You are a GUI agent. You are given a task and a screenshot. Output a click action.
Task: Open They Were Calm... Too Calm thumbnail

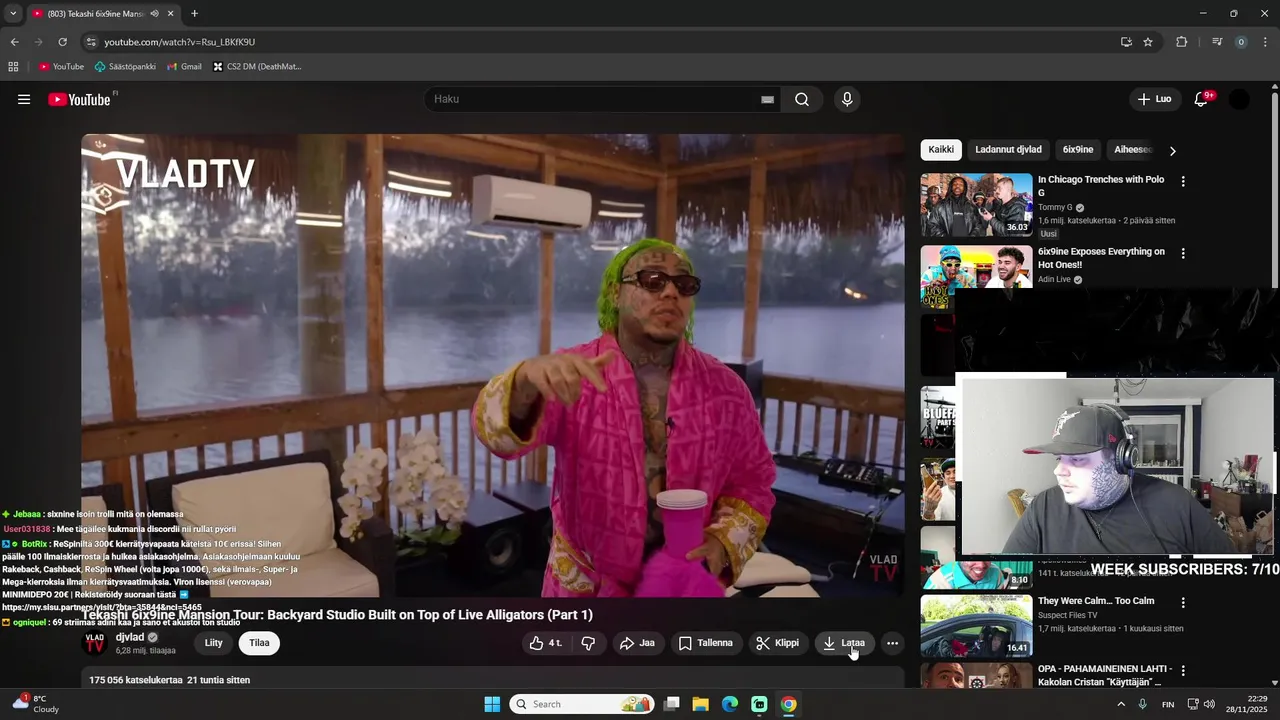[976, 626]
